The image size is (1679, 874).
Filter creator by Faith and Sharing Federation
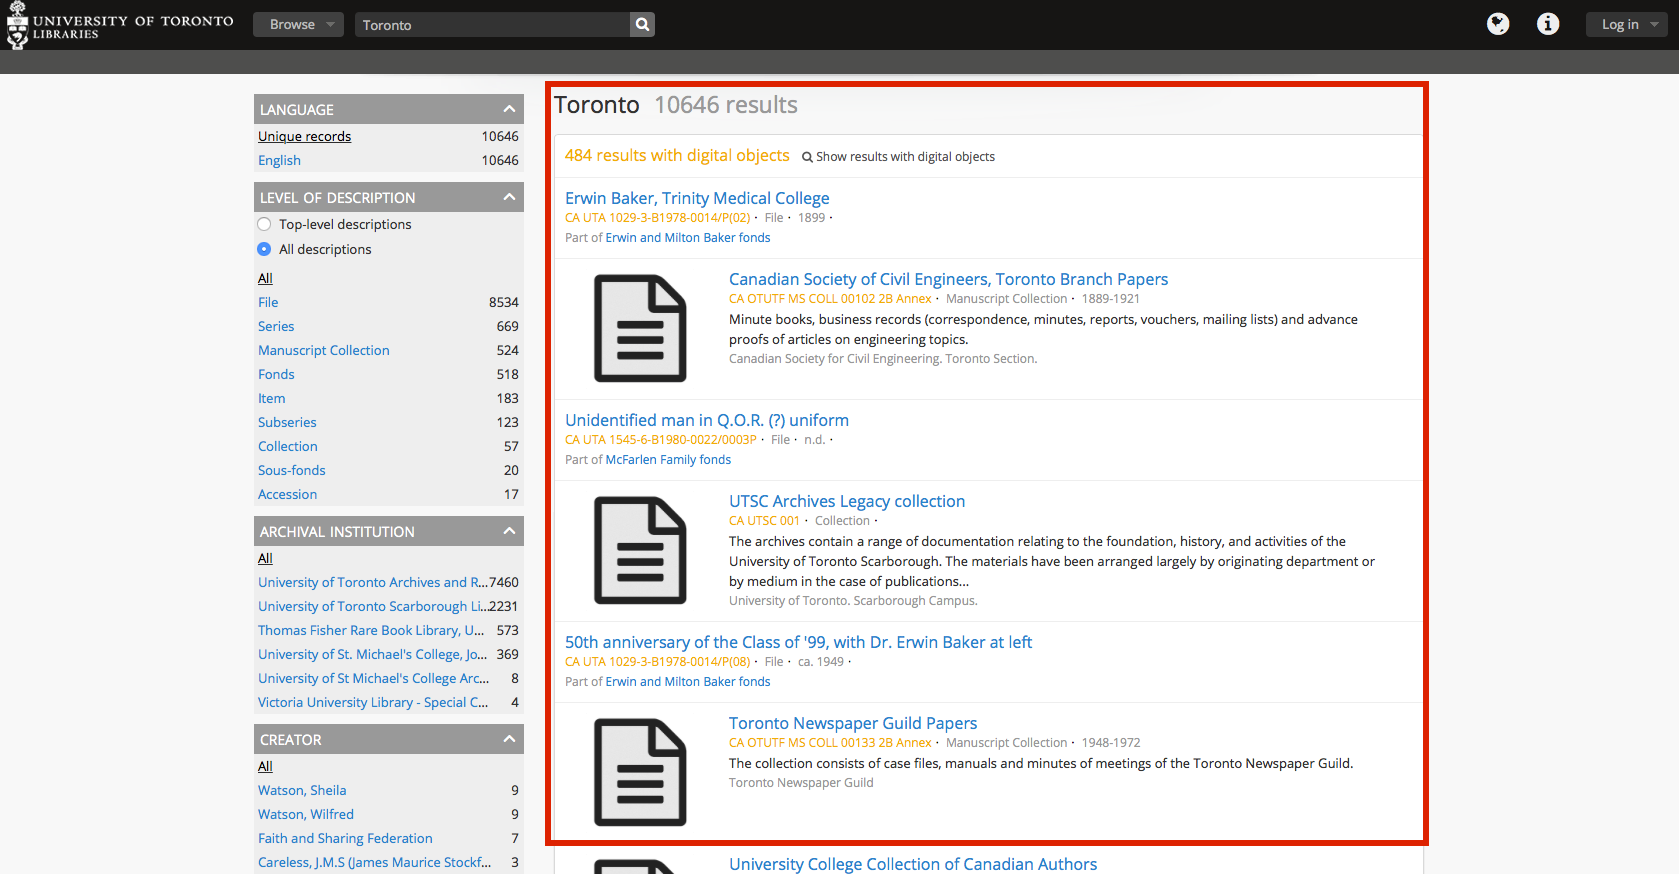pos(345,838)
